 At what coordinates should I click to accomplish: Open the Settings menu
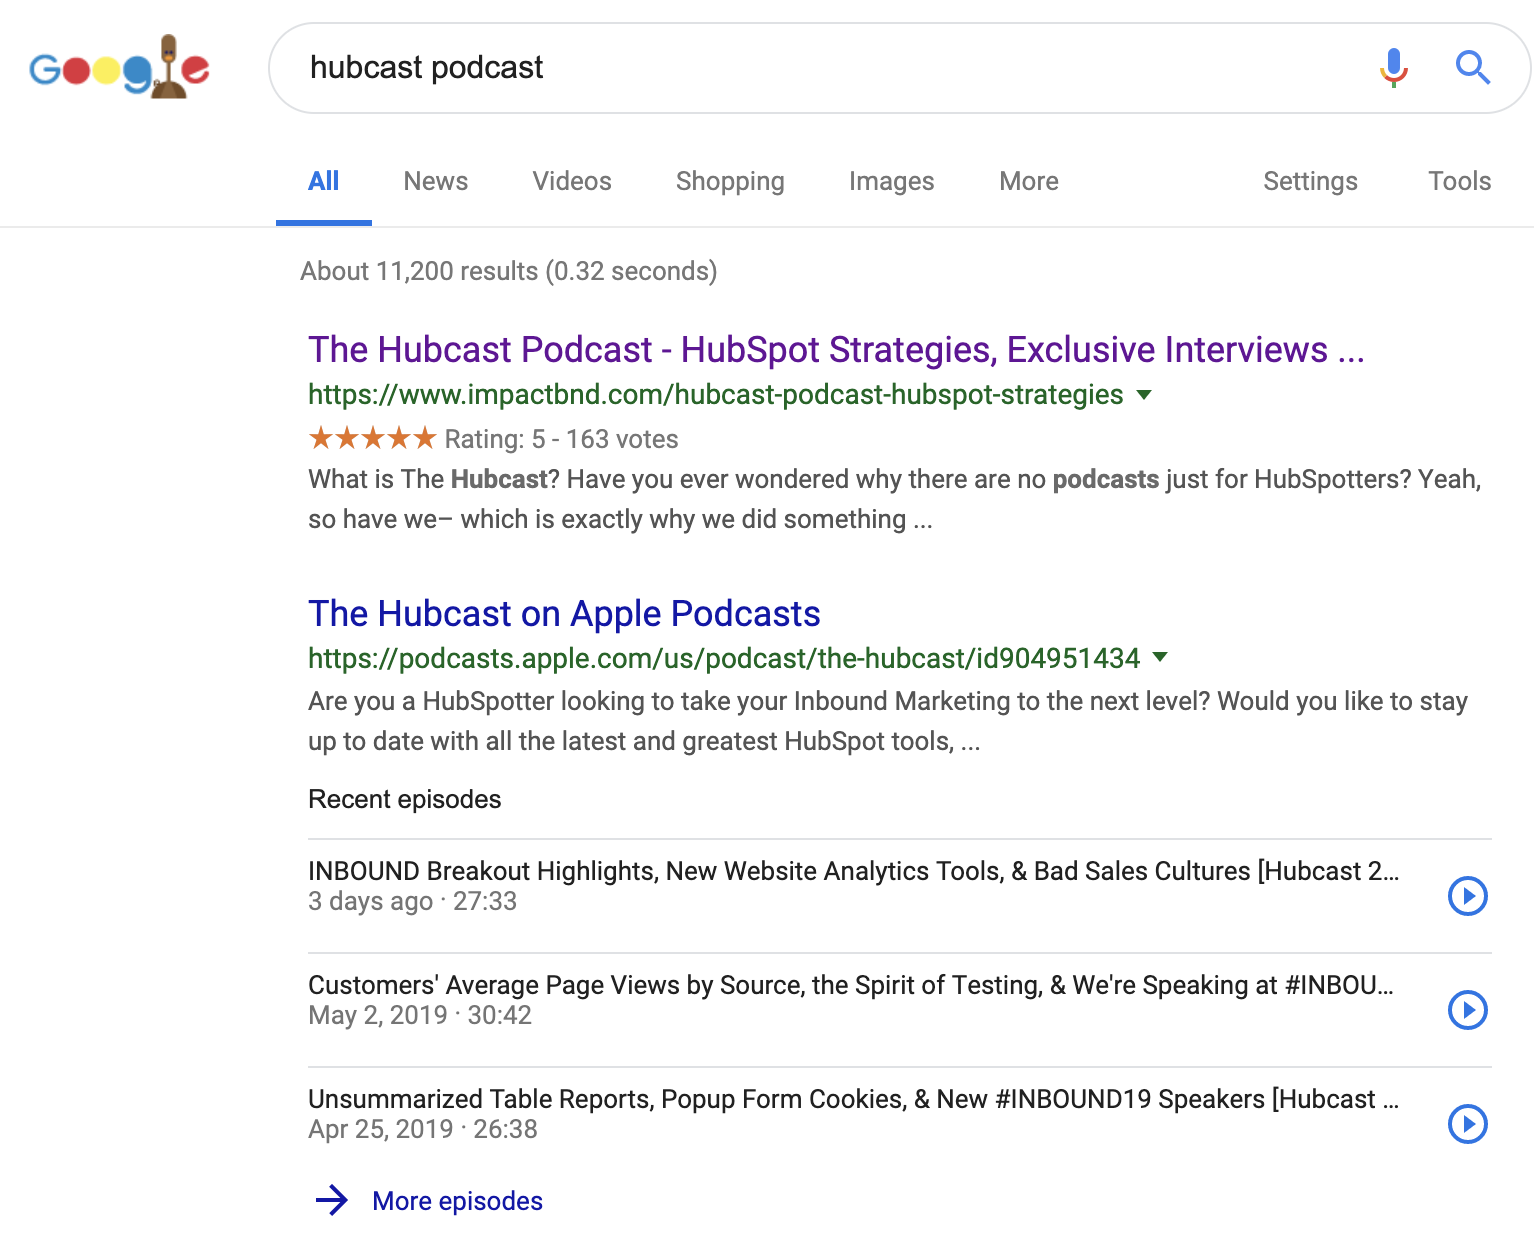pos(1310,181)
